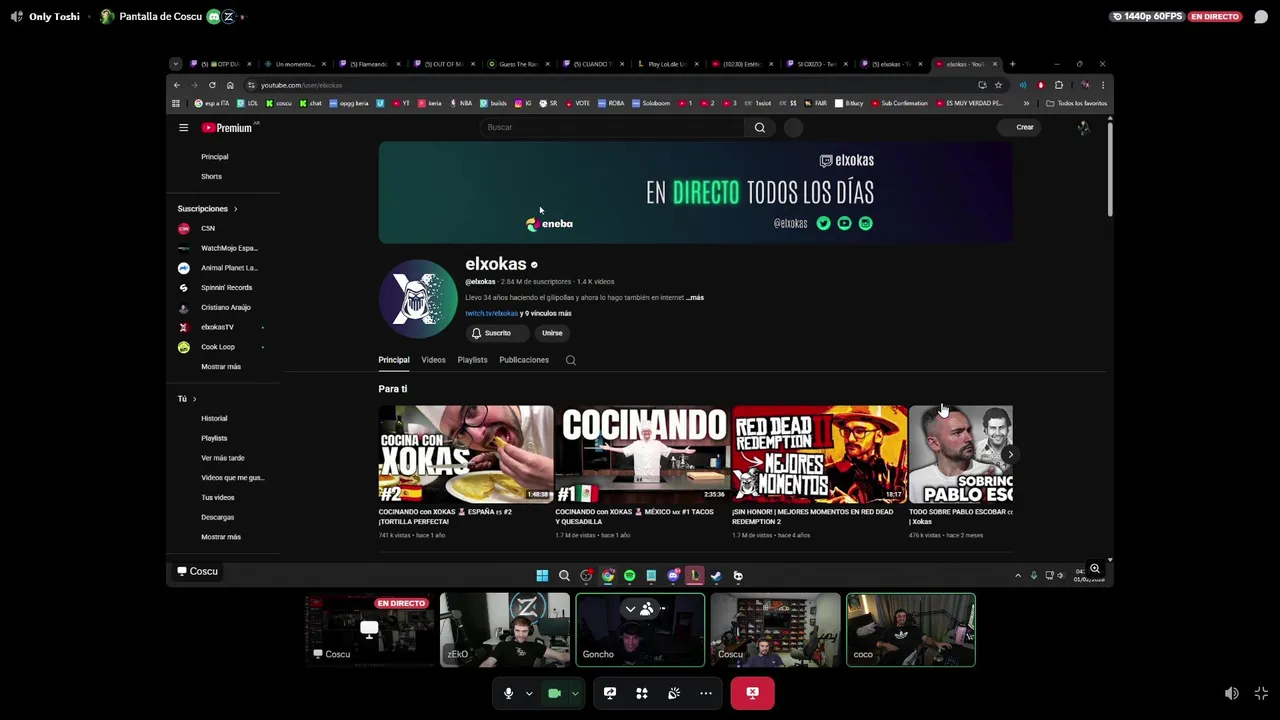This screenshot has height=720, width=1280.
Task: Click Windows Start button in shared taskbar
Action: click(542, 576)
